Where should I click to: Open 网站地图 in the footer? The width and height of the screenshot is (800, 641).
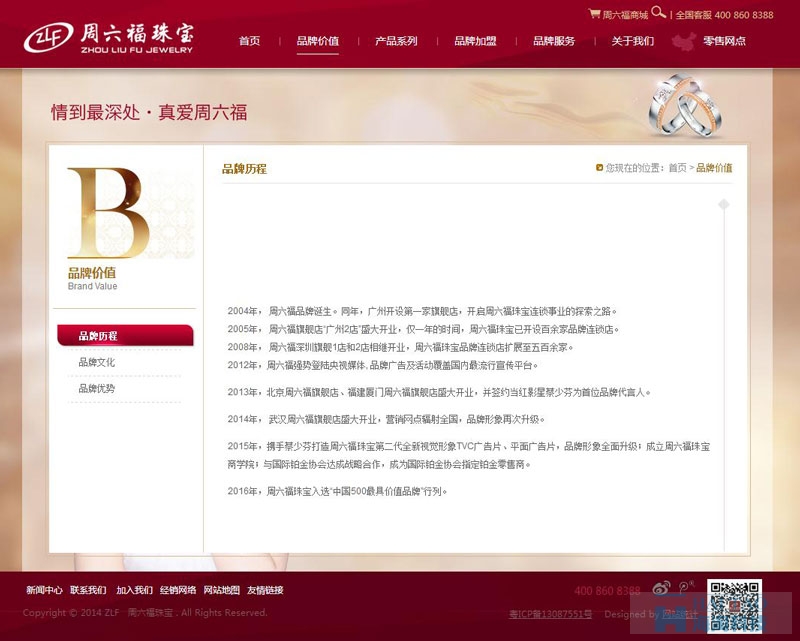click(221, 590)
